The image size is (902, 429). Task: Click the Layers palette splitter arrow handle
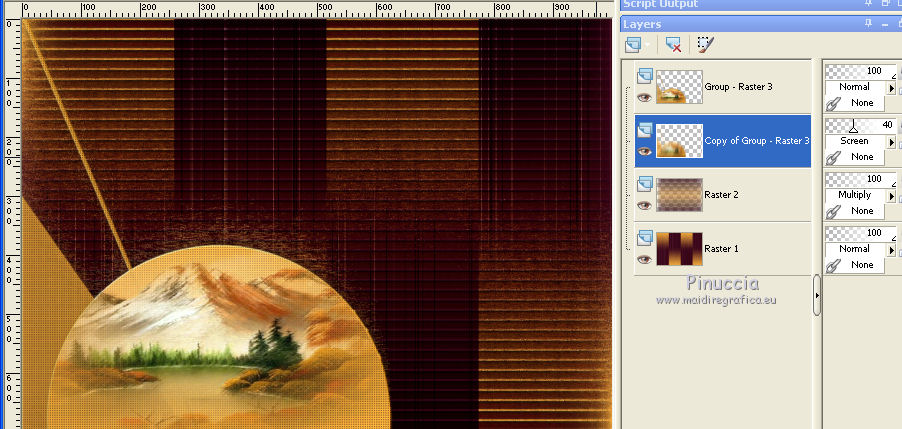tap(817, 295)
